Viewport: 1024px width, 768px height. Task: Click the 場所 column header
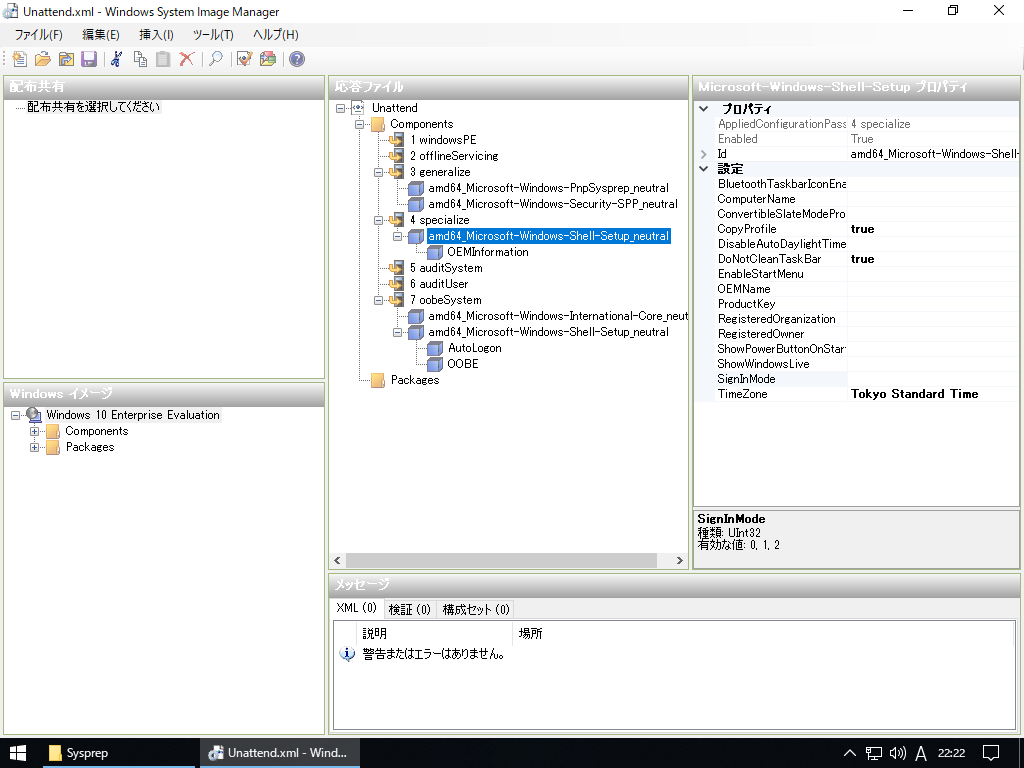(x=763, y=633)
